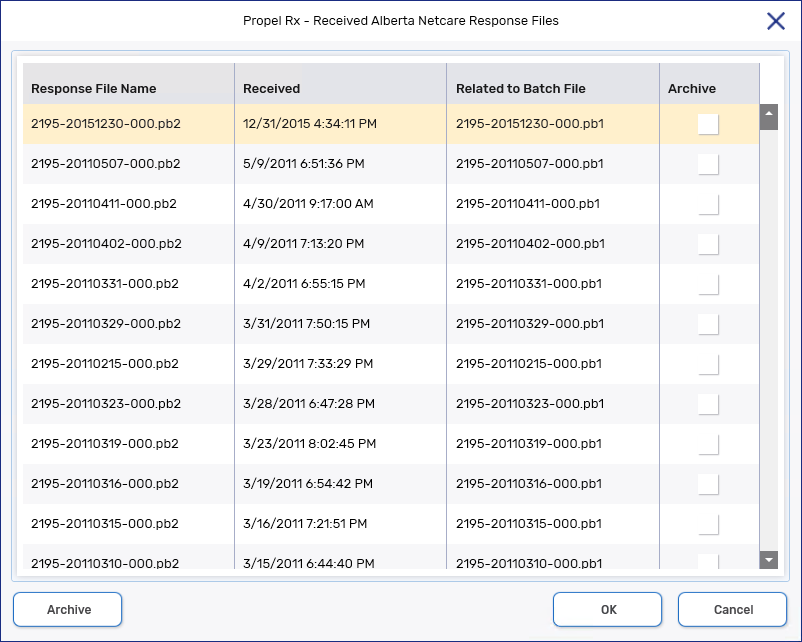Select the 2195-20110329-000.pb2 entry
The image size is (802, 642).
pos(106,323)
